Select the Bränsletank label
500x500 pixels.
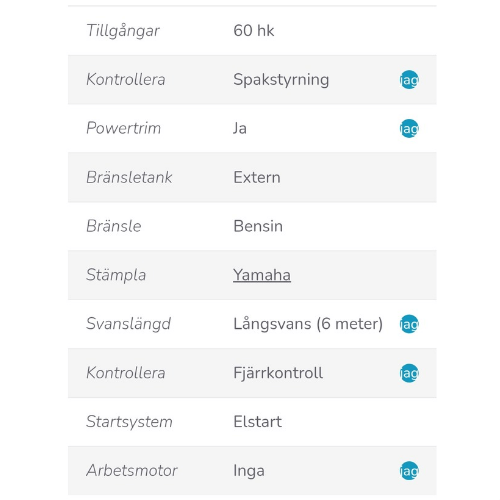click(x=129, y=177)
